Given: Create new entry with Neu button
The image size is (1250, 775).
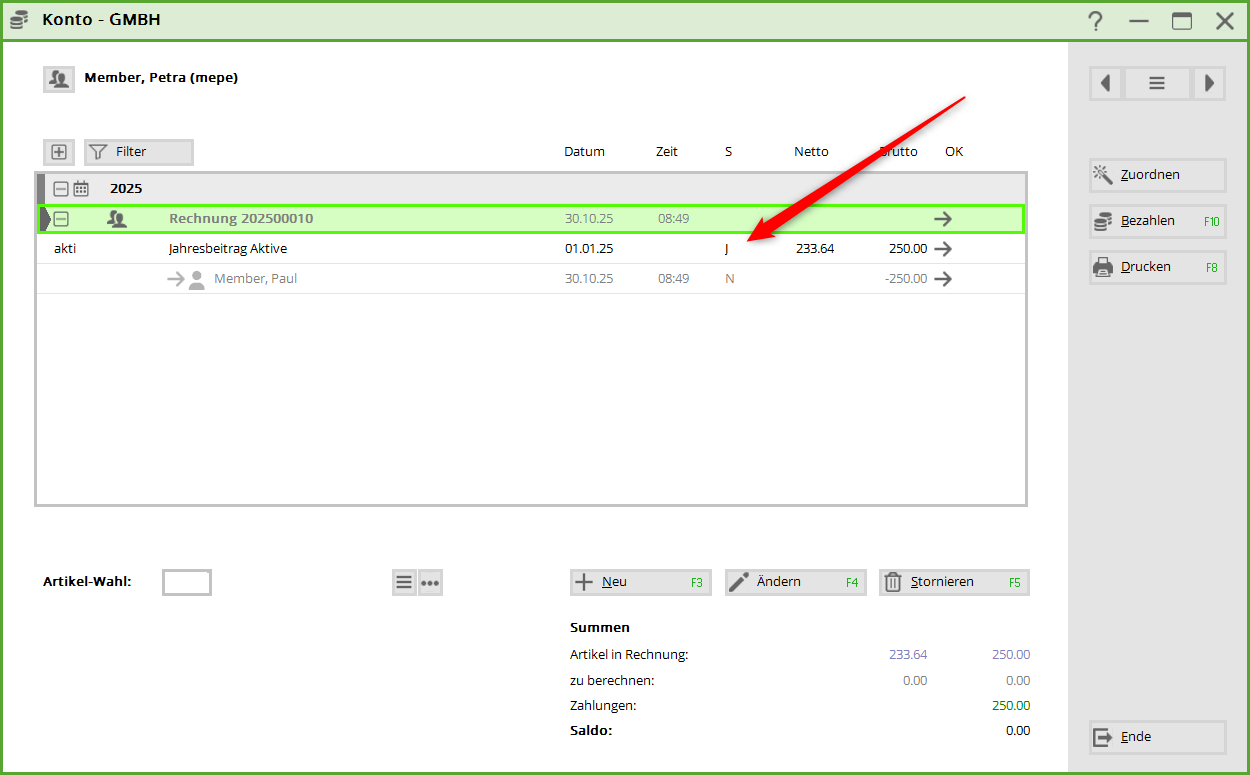Looking at the screenshot, I should [640, 582].
